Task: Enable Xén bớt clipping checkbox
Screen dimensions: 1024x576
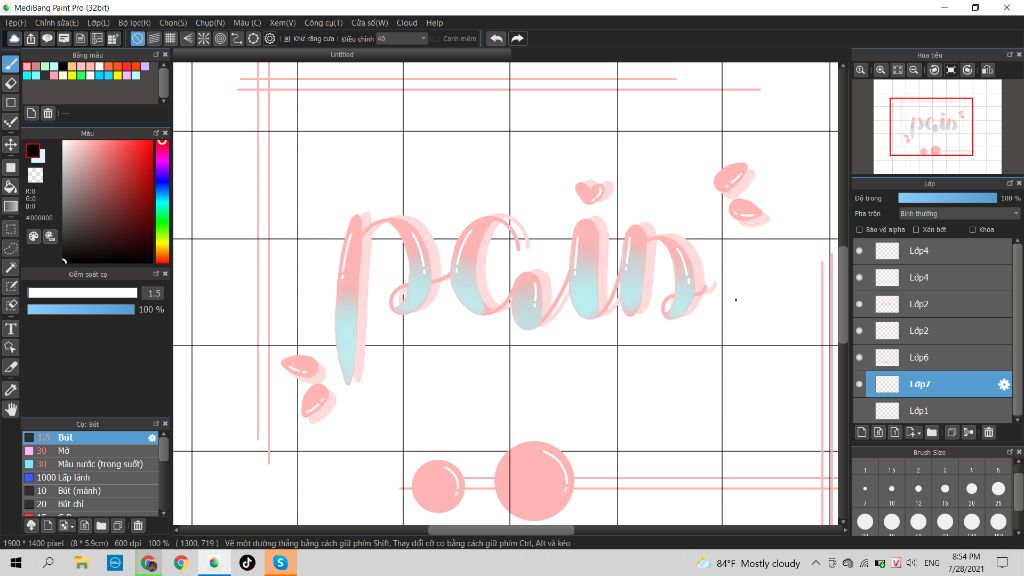Action: 916,230
